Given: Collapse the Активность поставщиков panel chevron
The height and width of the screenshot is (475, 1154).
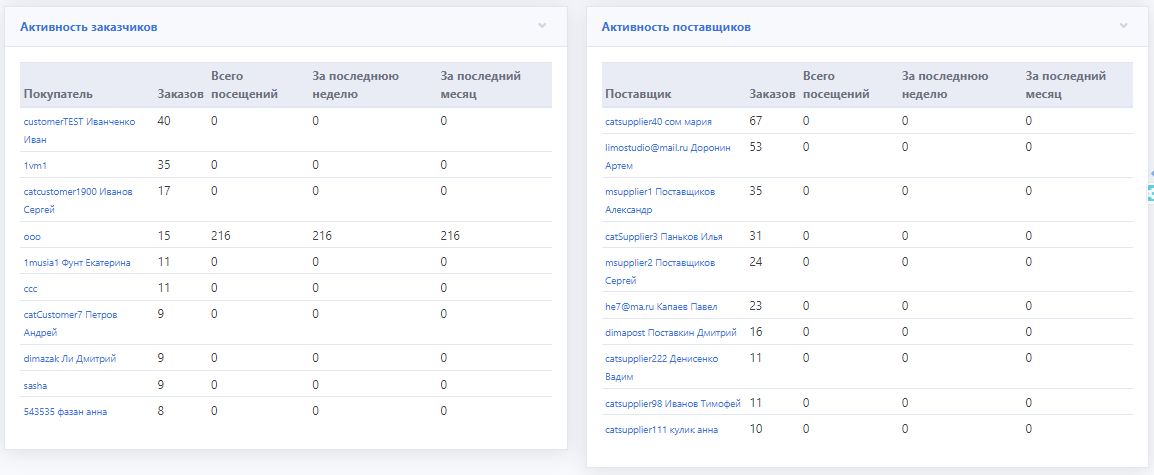Looking at the screenshot, I should (x=1123, y=25).
